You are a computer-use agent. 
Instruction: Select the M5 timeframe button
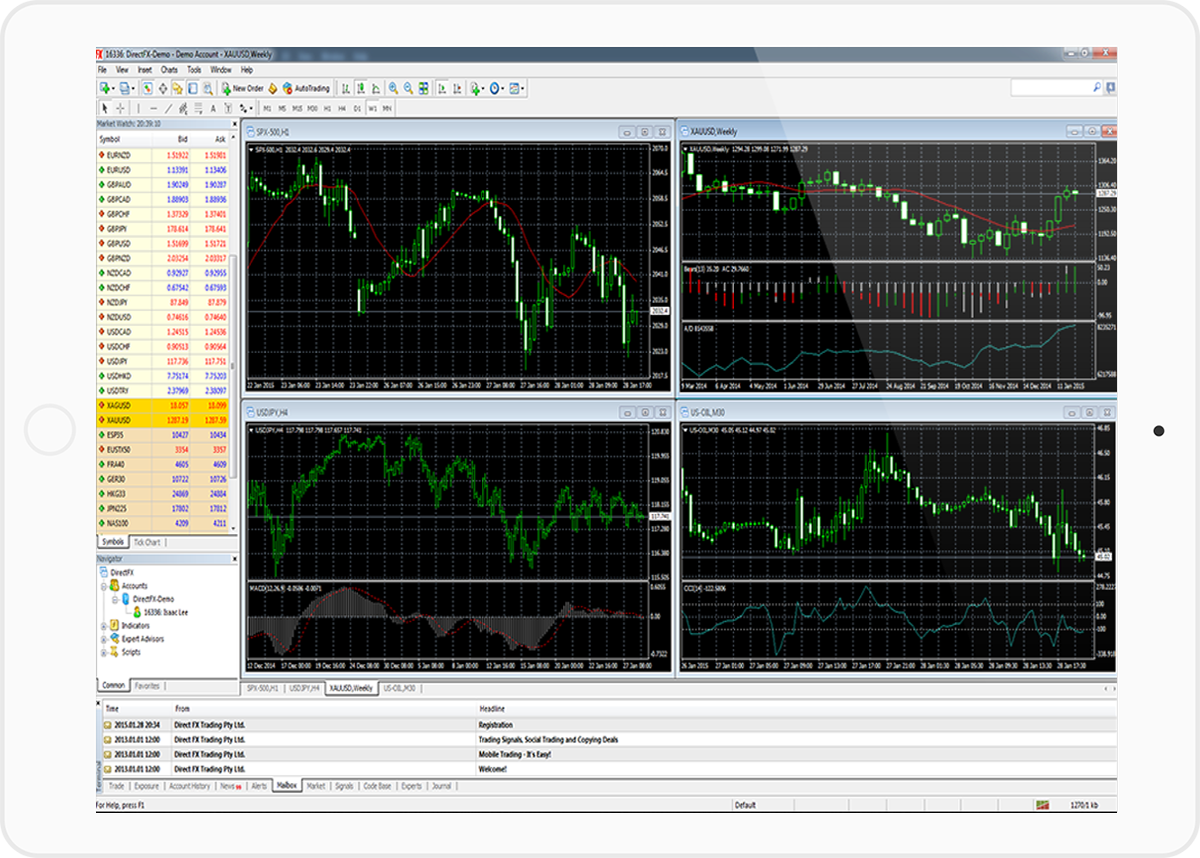[282, 108]
